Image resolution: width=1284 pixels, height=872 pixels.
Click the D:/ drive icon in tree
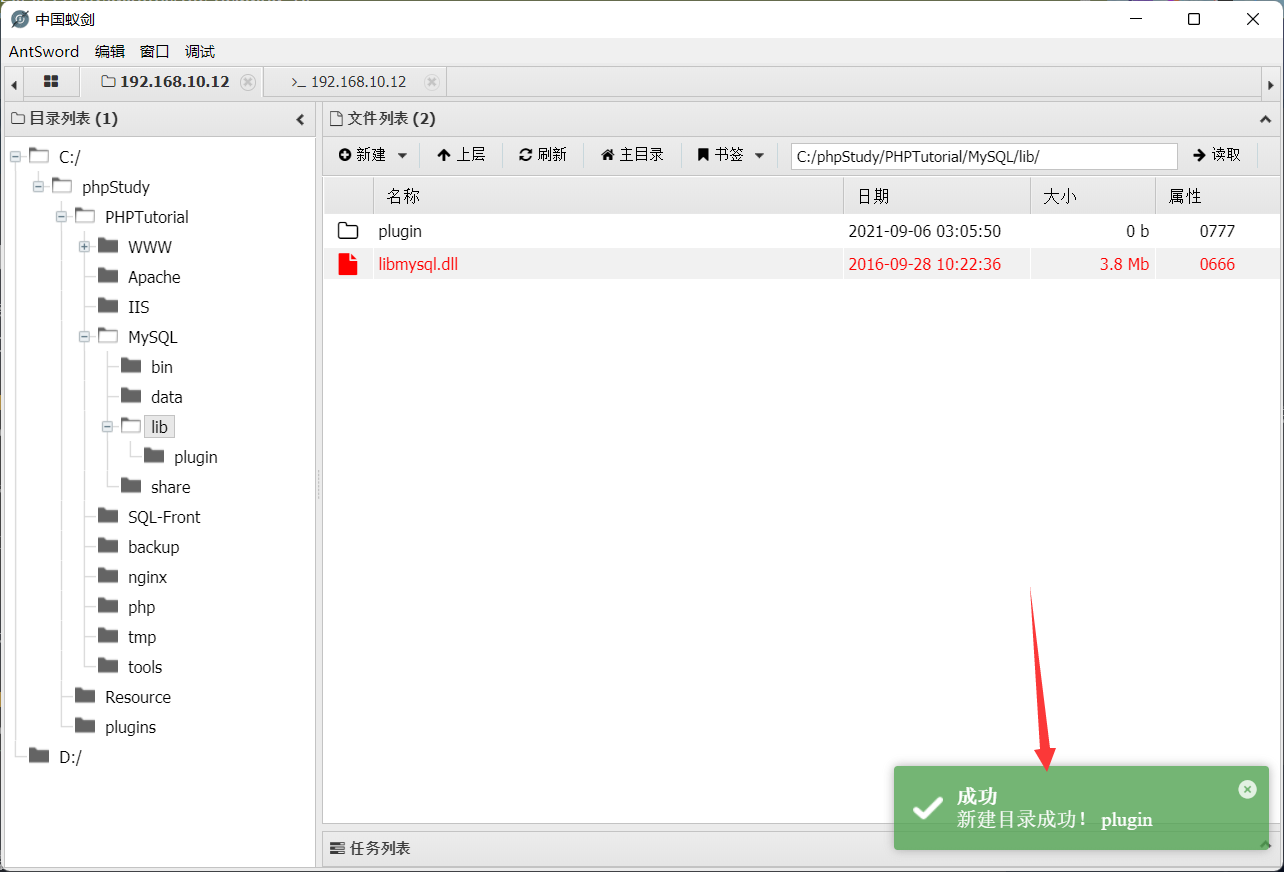coord(39,755)
